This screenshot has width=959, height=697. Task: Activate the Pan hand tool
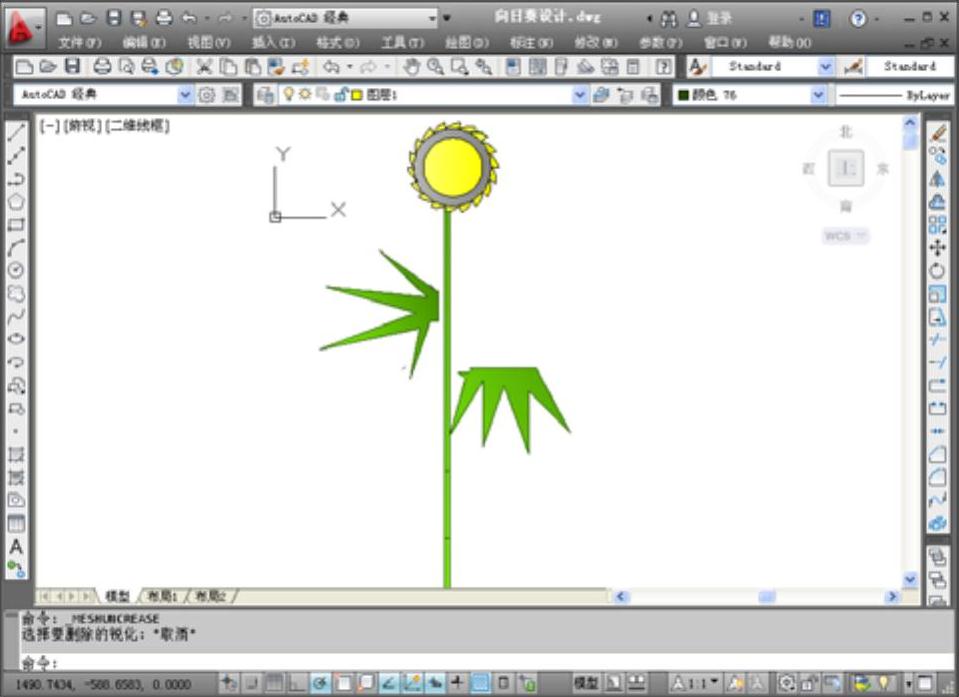pyautogui.click(x=411, y=67)
